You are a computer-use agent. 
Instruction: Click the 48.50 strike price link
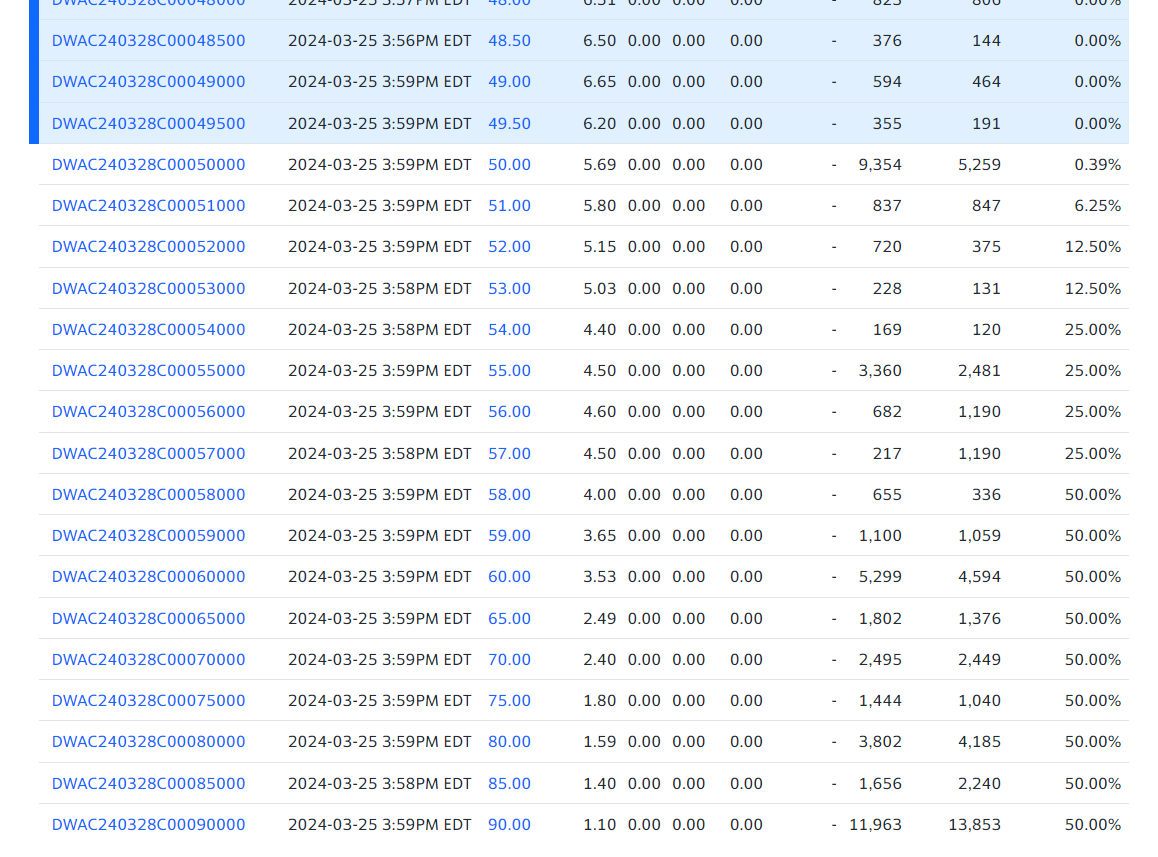[x=509, y=41]
